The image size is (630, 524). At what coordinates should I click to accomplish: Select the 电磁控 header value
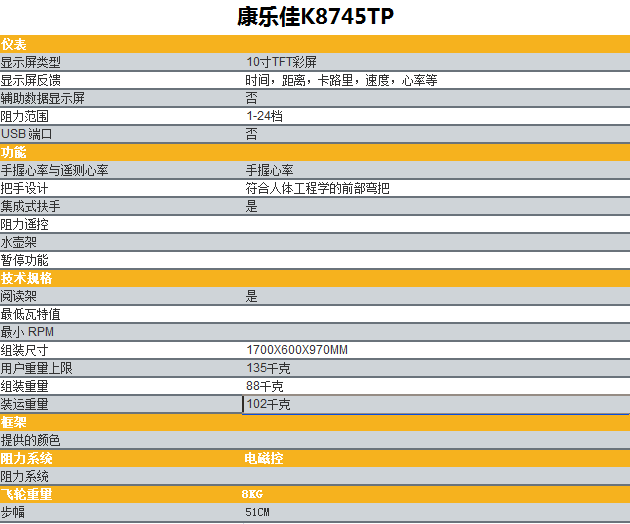(x=264, y=458)
